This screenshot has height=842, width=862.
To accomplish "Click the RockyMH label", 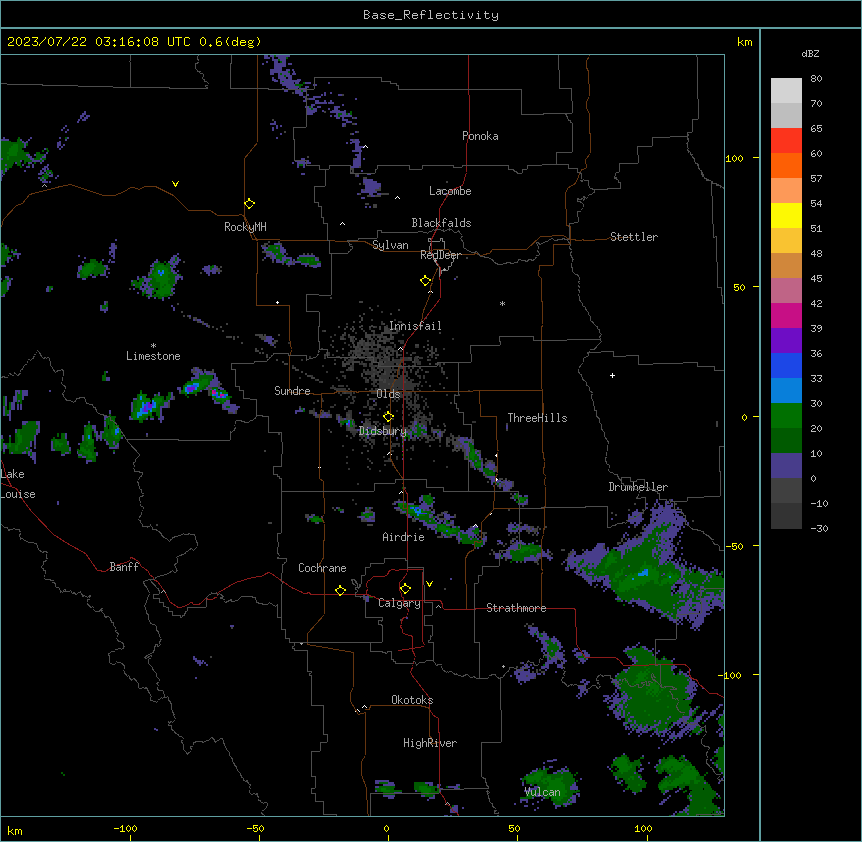I will (245, 227).
